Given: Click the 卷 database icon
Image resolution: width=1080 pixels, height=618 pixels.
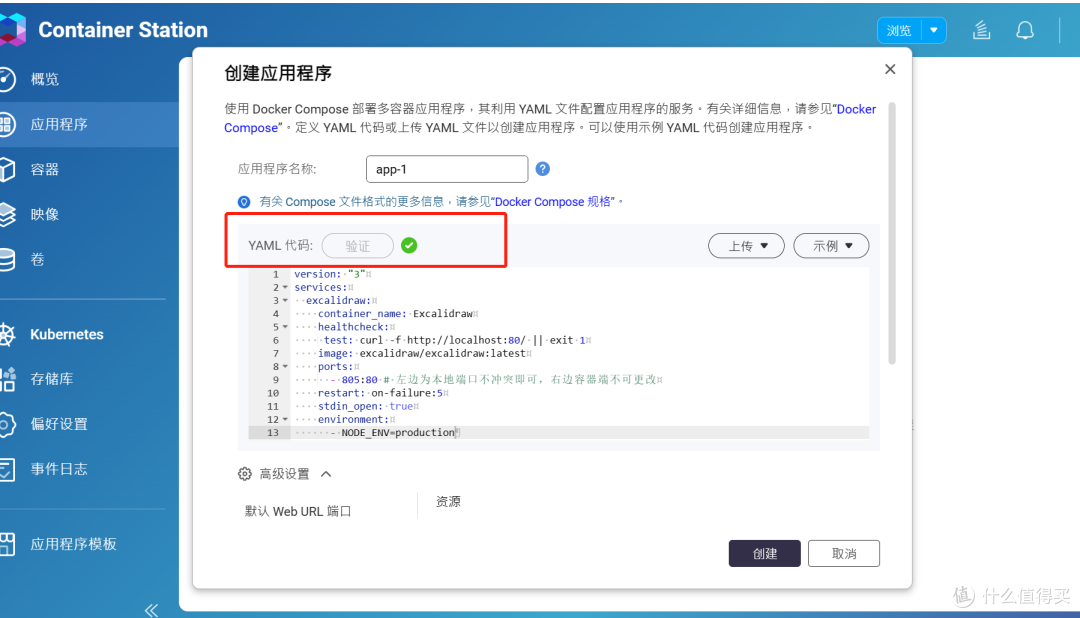Looking at the screenshot, I should [6, 260].
